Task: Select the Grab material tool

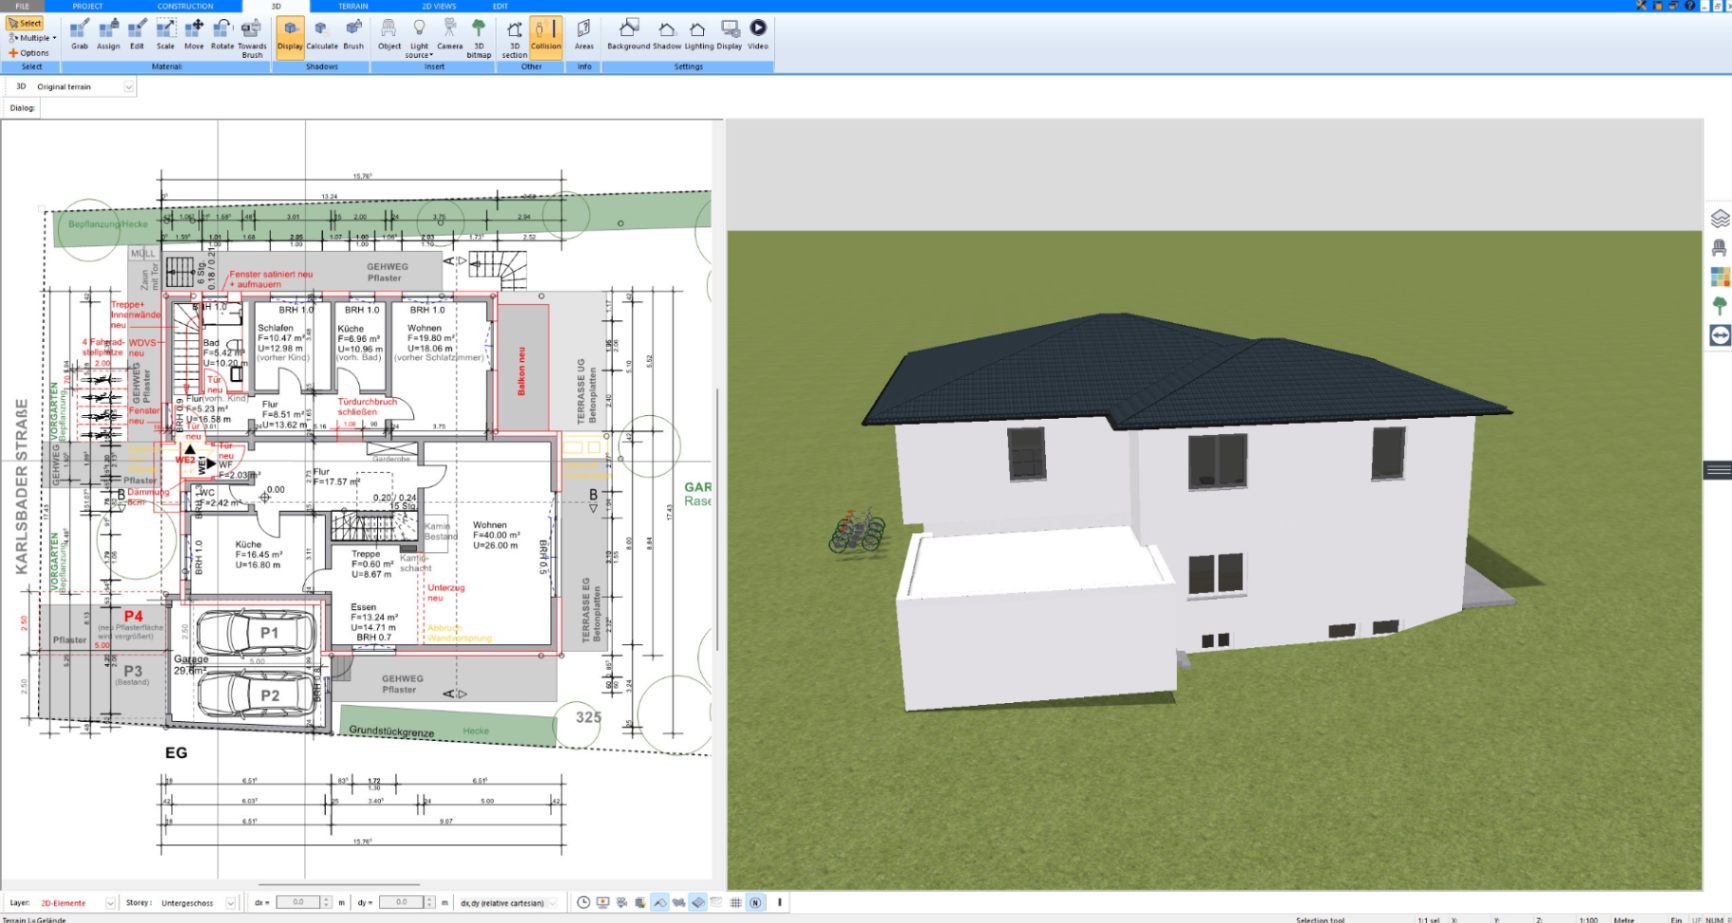Action: pos(79,35)
